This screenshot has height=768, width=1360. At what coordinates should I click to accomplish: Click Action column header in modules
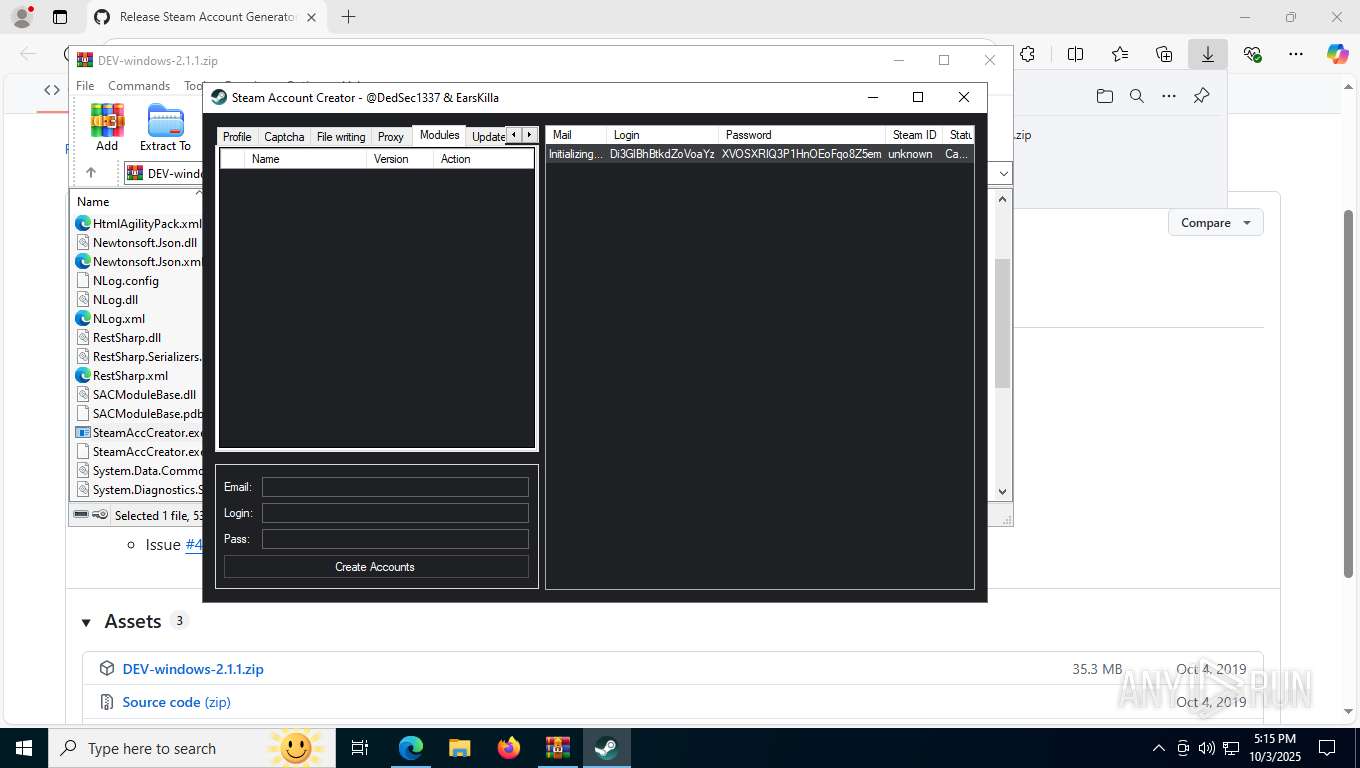[x=484, y=159]
